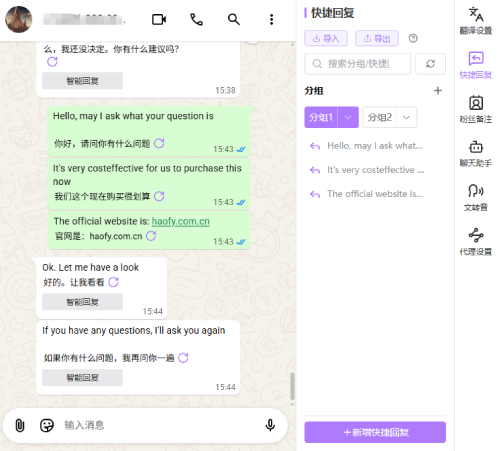This screenshot has height=451, width=497.
Task: Open translation settings in the sidebar
Action: point(476,21)
